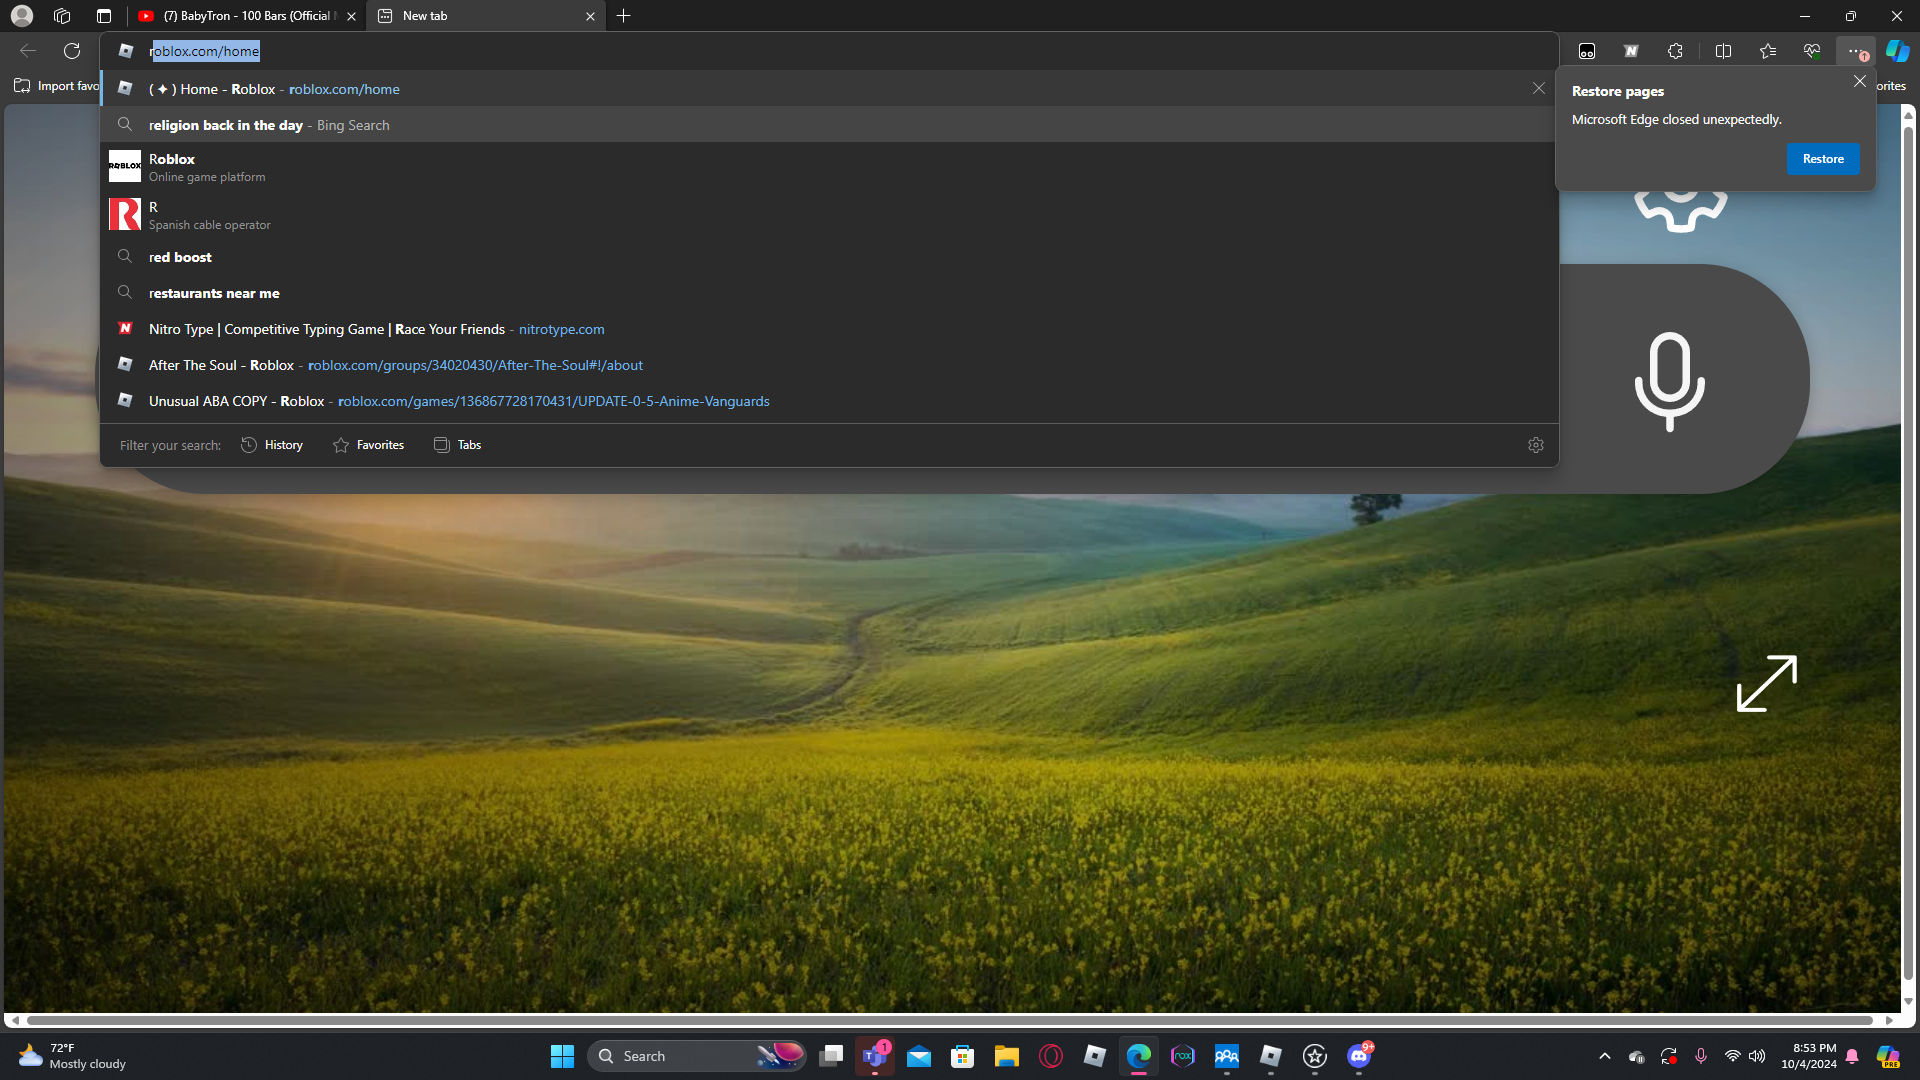Refresh the page
Screen dimensions: 1920x1080
click(x=72, y=51)
